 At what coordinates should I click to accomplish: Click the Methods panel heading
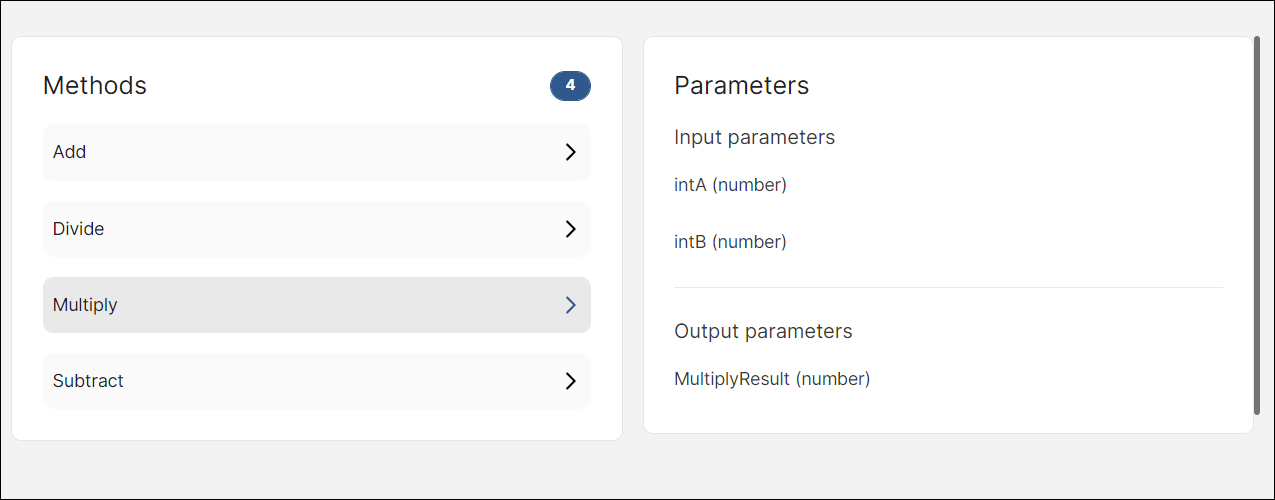[95, 86]
